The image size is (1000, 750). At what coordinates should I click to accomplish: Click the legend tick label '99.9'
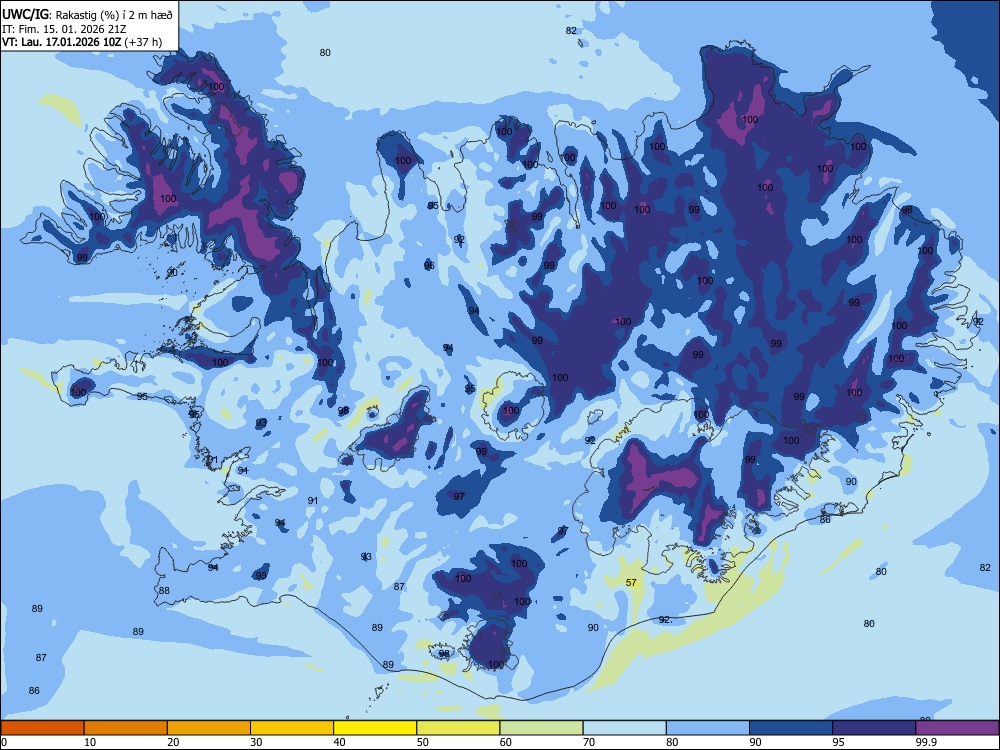[x=925, y=742]
